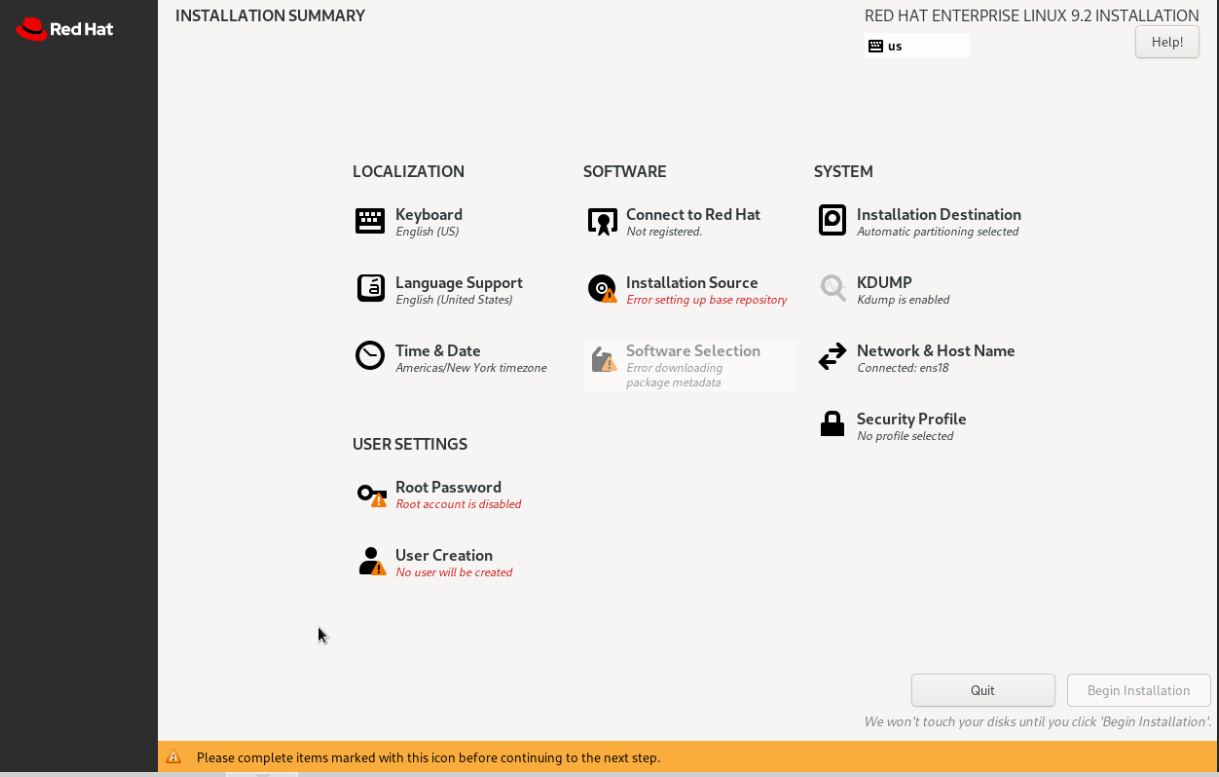Open Network & Host Name label
The height and width of the screenshot is (777, 1219).
(936, 350)
